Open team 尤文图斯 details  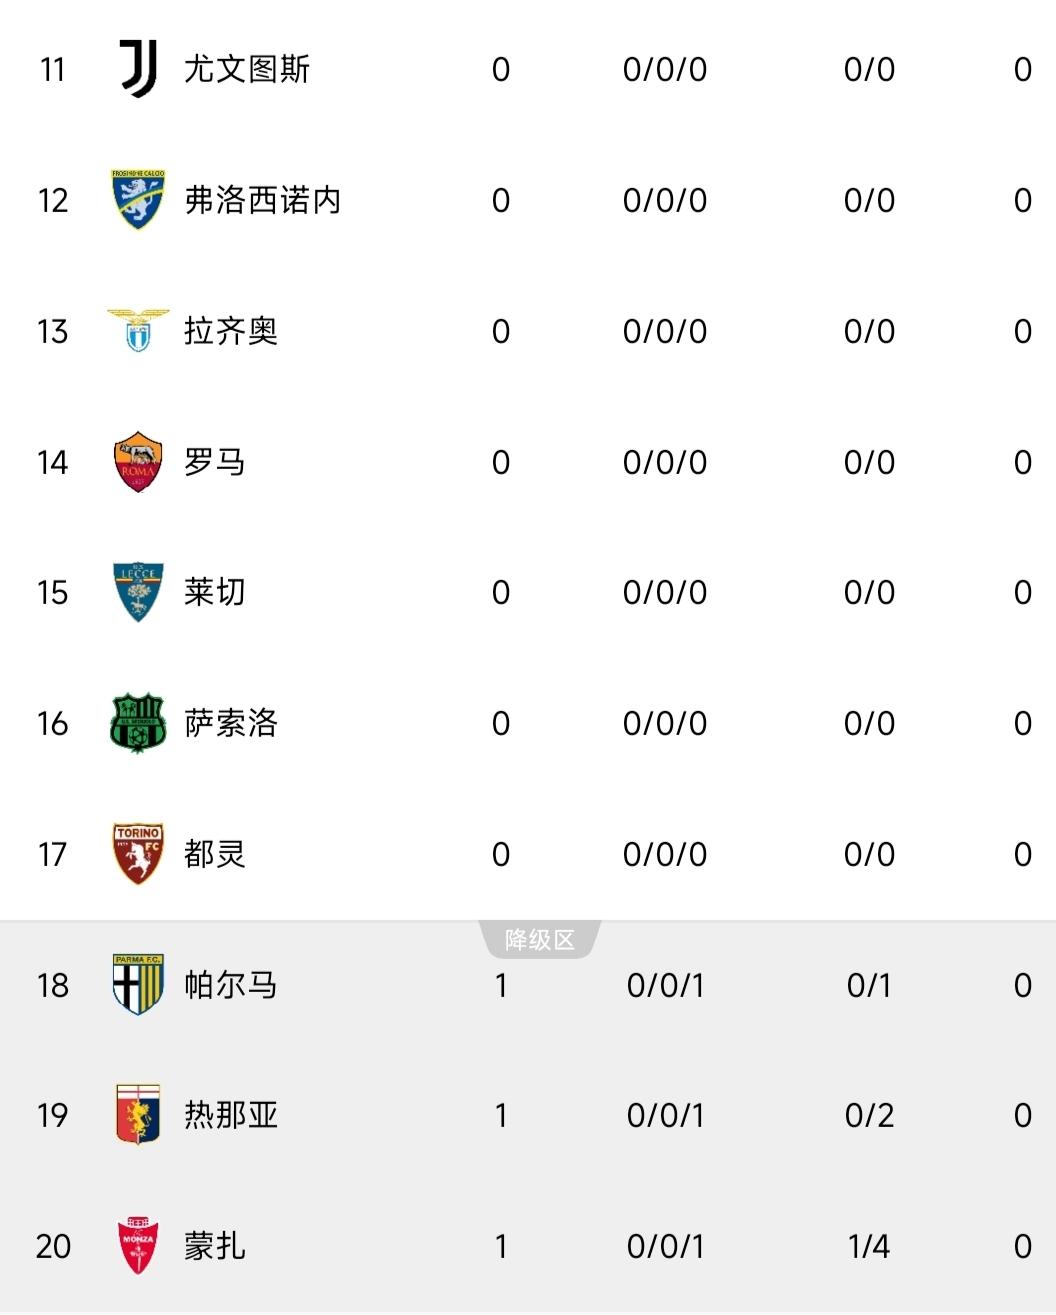(x=247, y=69)
